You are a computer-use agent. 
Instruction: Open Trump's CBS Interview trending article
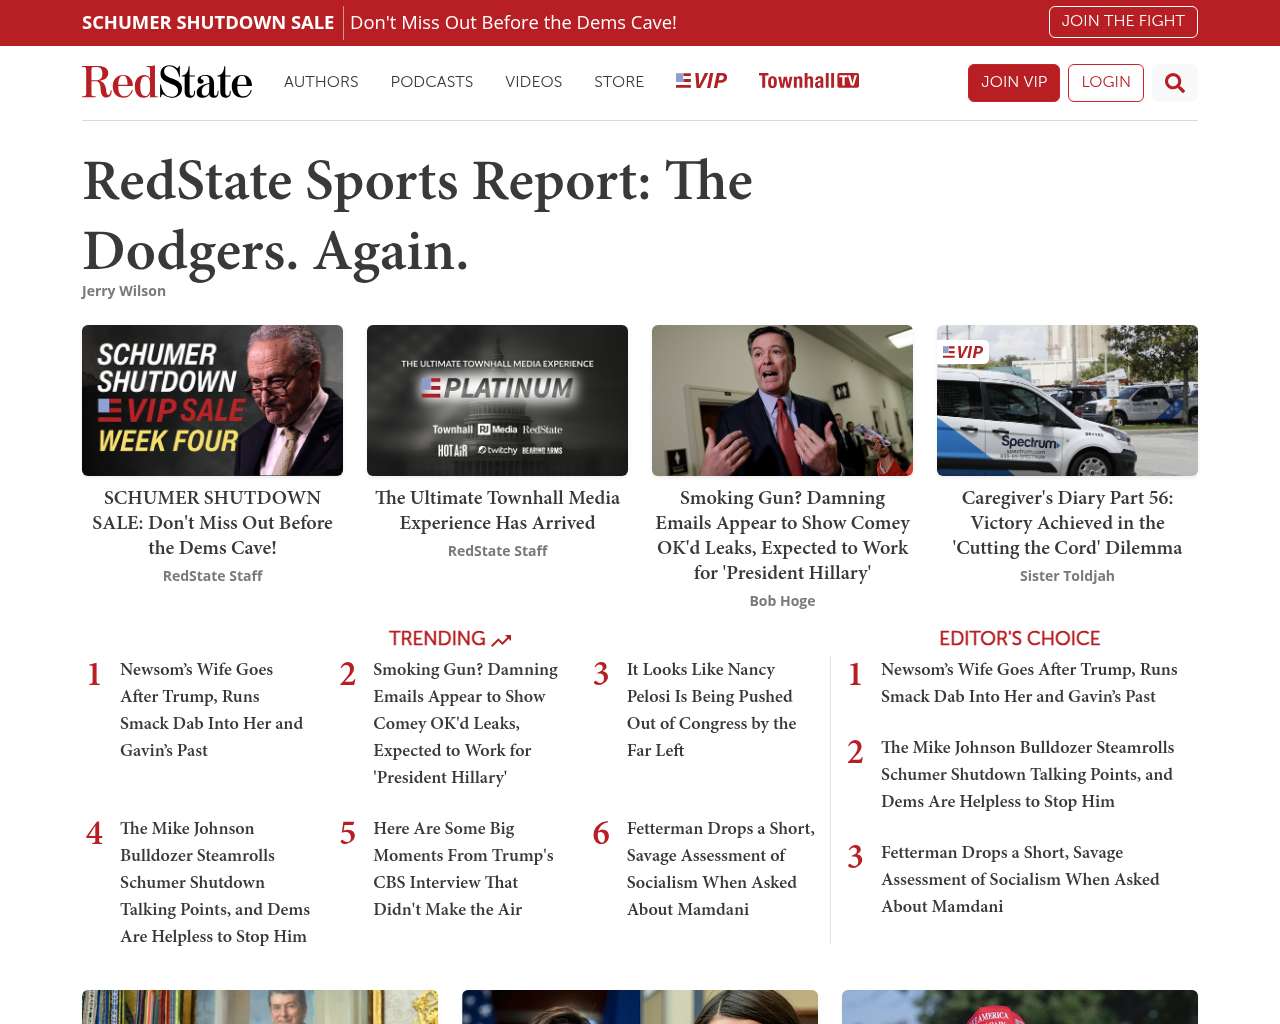click(x=463, y=868)
